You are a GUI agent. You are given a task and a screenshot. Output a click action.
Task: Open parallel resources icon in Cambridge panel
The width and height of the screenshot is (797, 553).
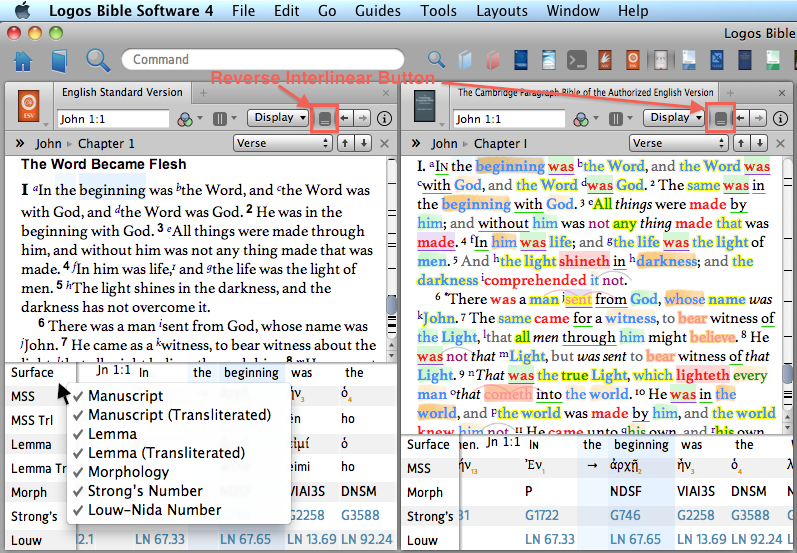[x=620, y=119]
